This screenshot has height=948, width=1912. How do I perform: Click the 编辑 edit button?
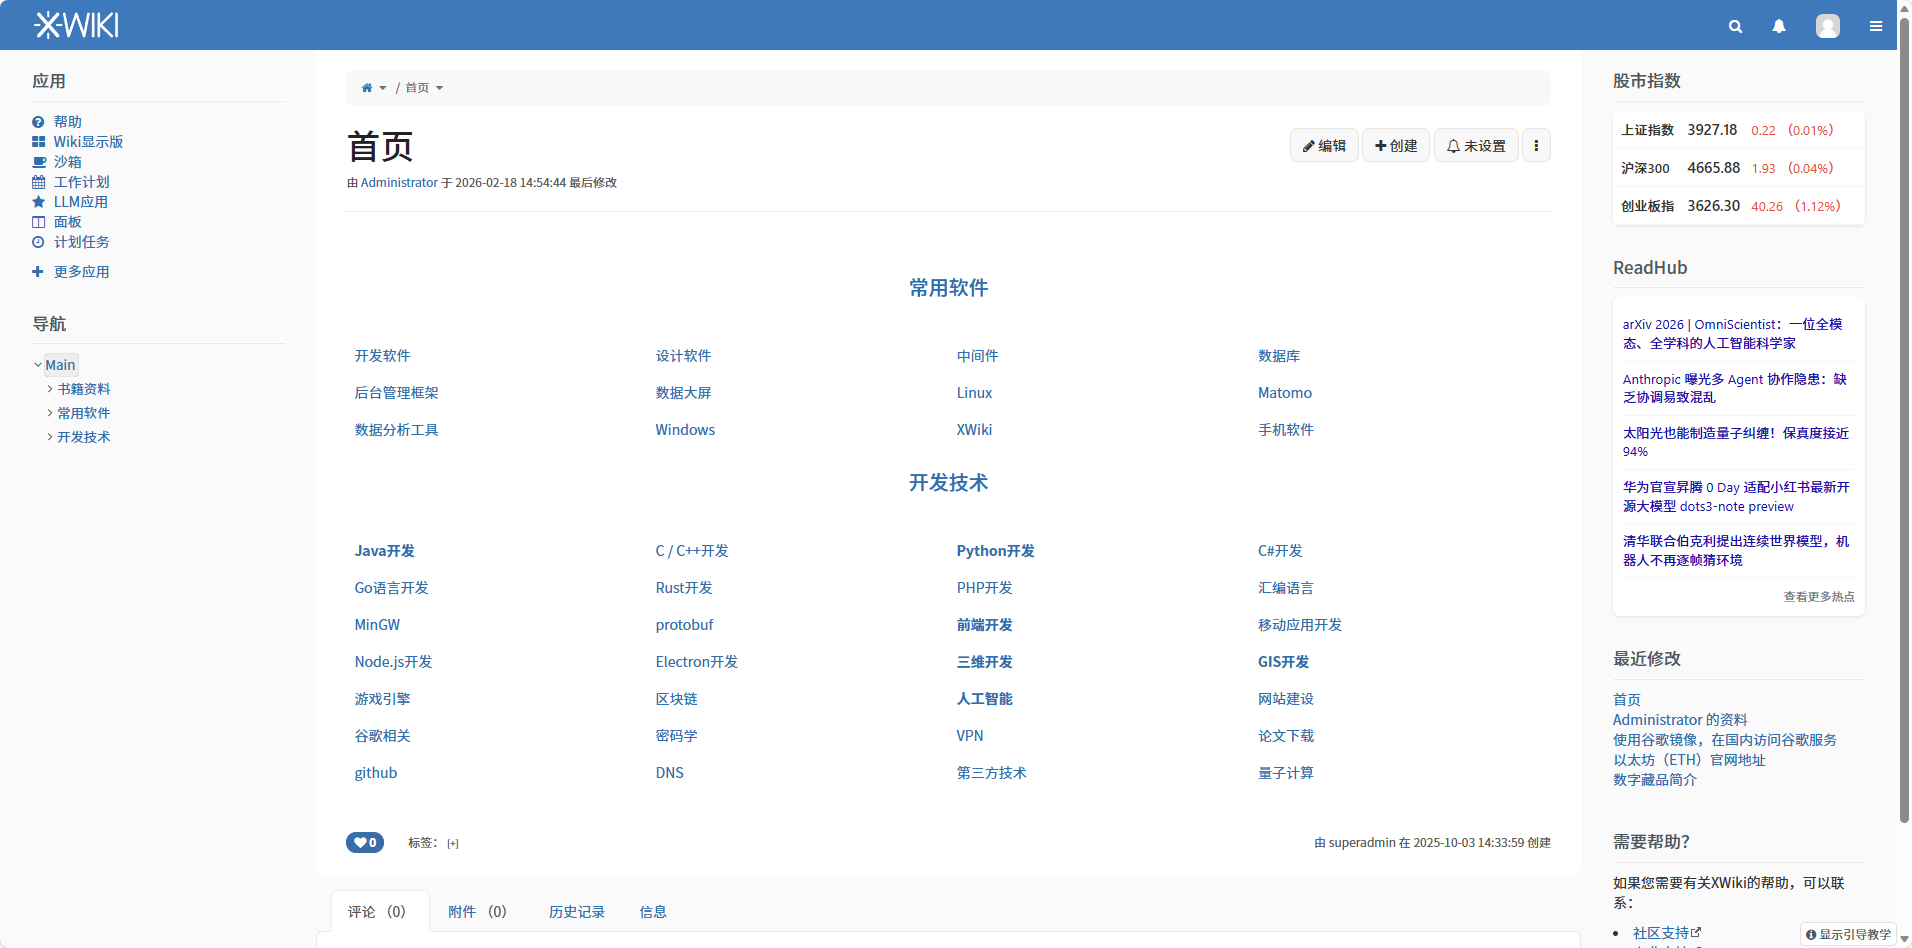[x=1324, y=146]
